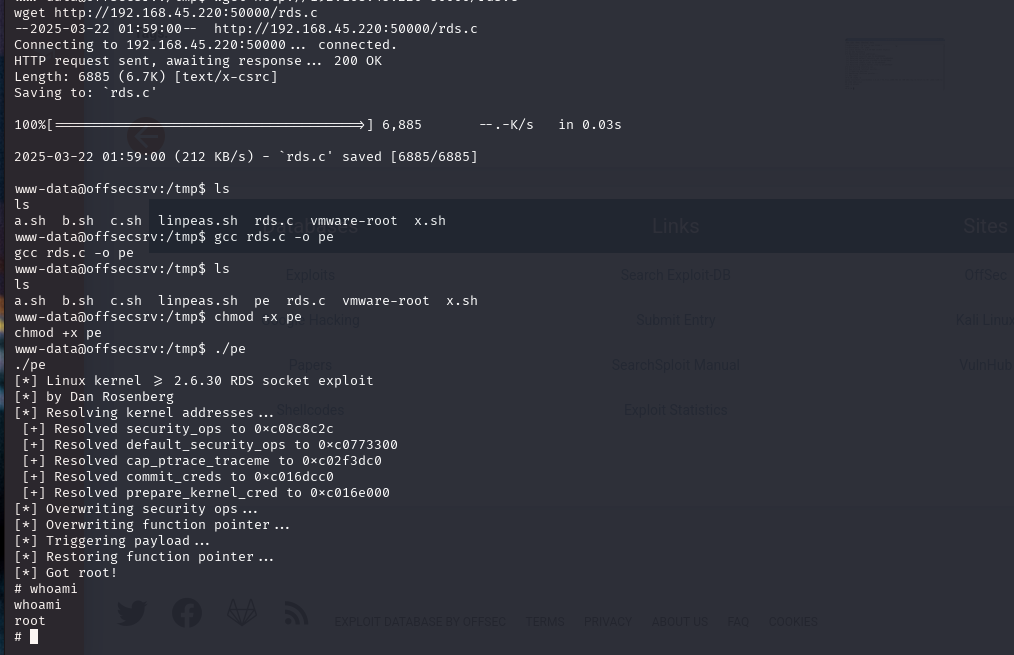Viewport: 1014px width, 655px height.
Task: Click the "'rds.c' saved [6885/6885]" line
Action: coord(246,156)
